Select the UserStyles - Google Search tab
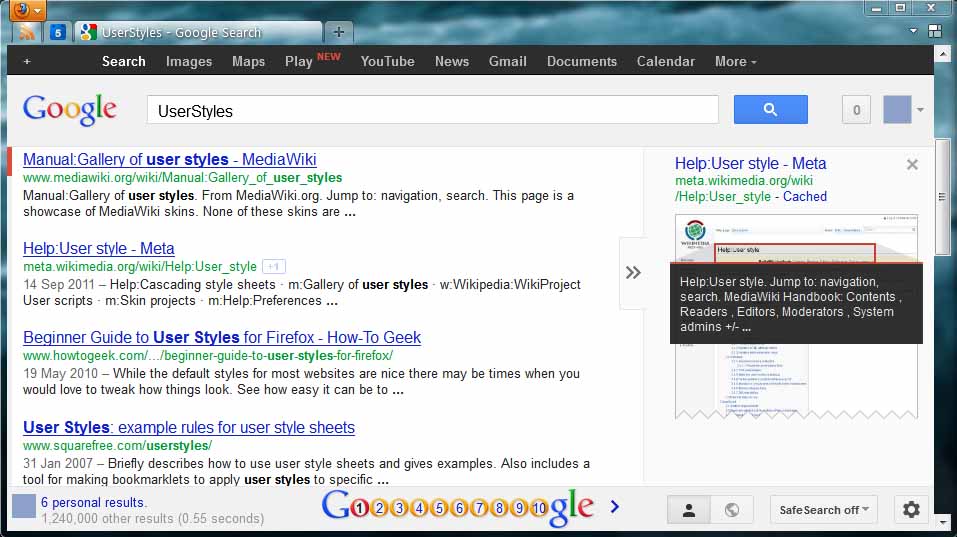 tap(199, 32)
